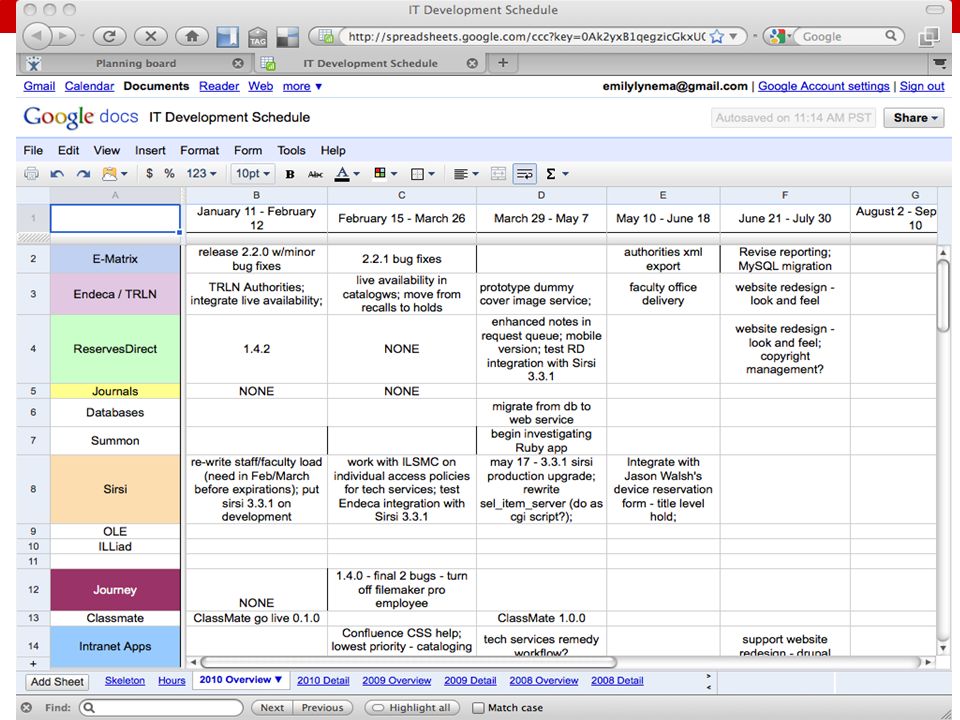Close the Find bar
The width and height of the screenshot is (960, 720).
[x=26, y=707]
